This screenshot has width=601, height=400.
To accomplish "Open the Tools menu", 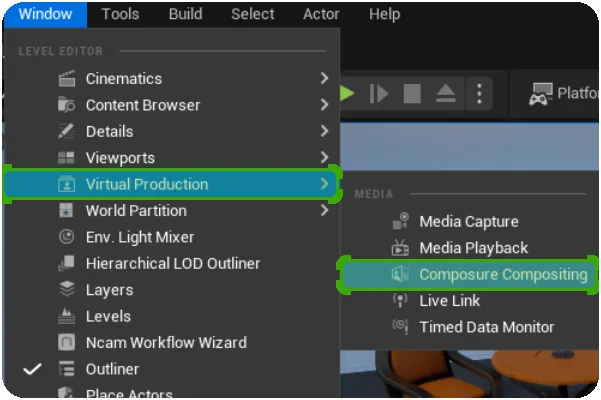I will click(x=120, y=14).
